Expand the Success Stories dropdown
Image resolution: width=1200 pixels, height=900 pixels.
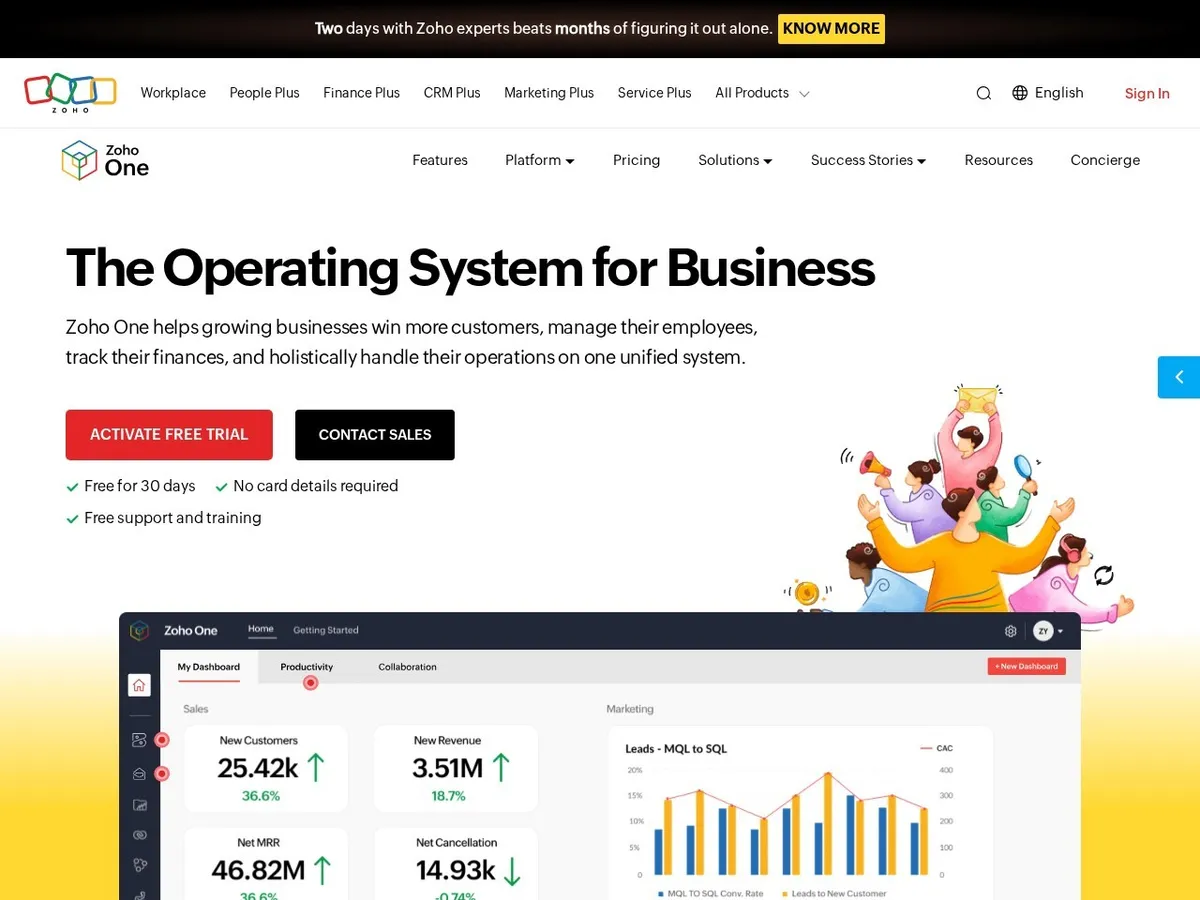868,160
